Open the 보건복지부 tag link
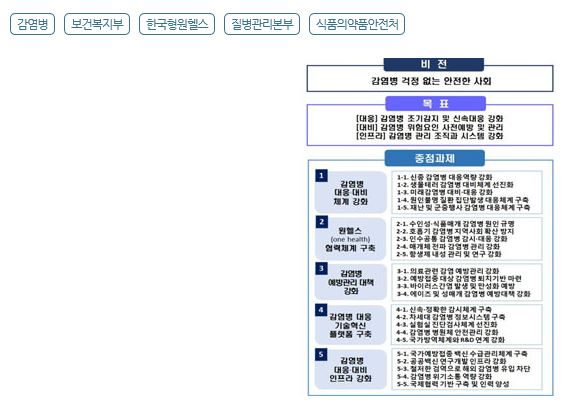The height and width of the screenshot is (418, 572). pos(97,24)
